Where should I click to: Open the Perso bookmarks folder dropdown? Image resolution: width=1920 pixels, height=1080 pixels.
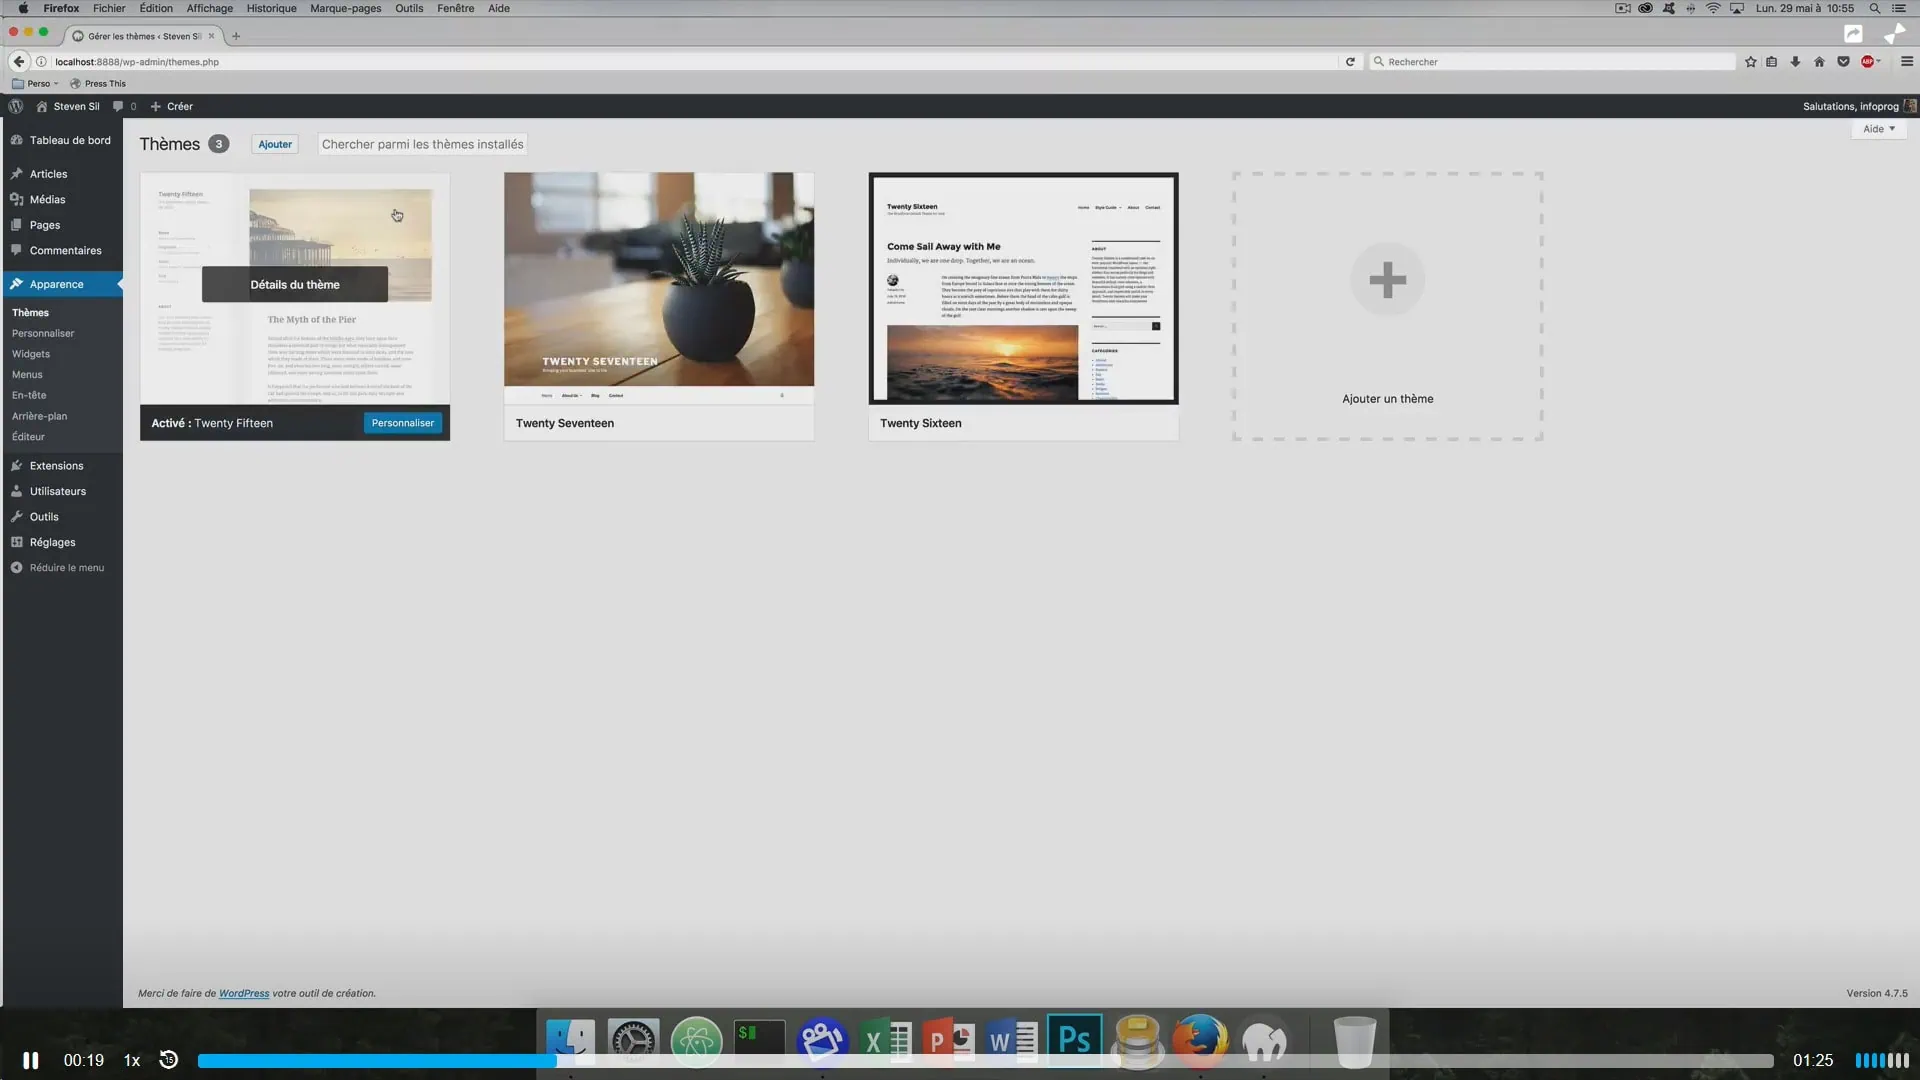[38, 84]
